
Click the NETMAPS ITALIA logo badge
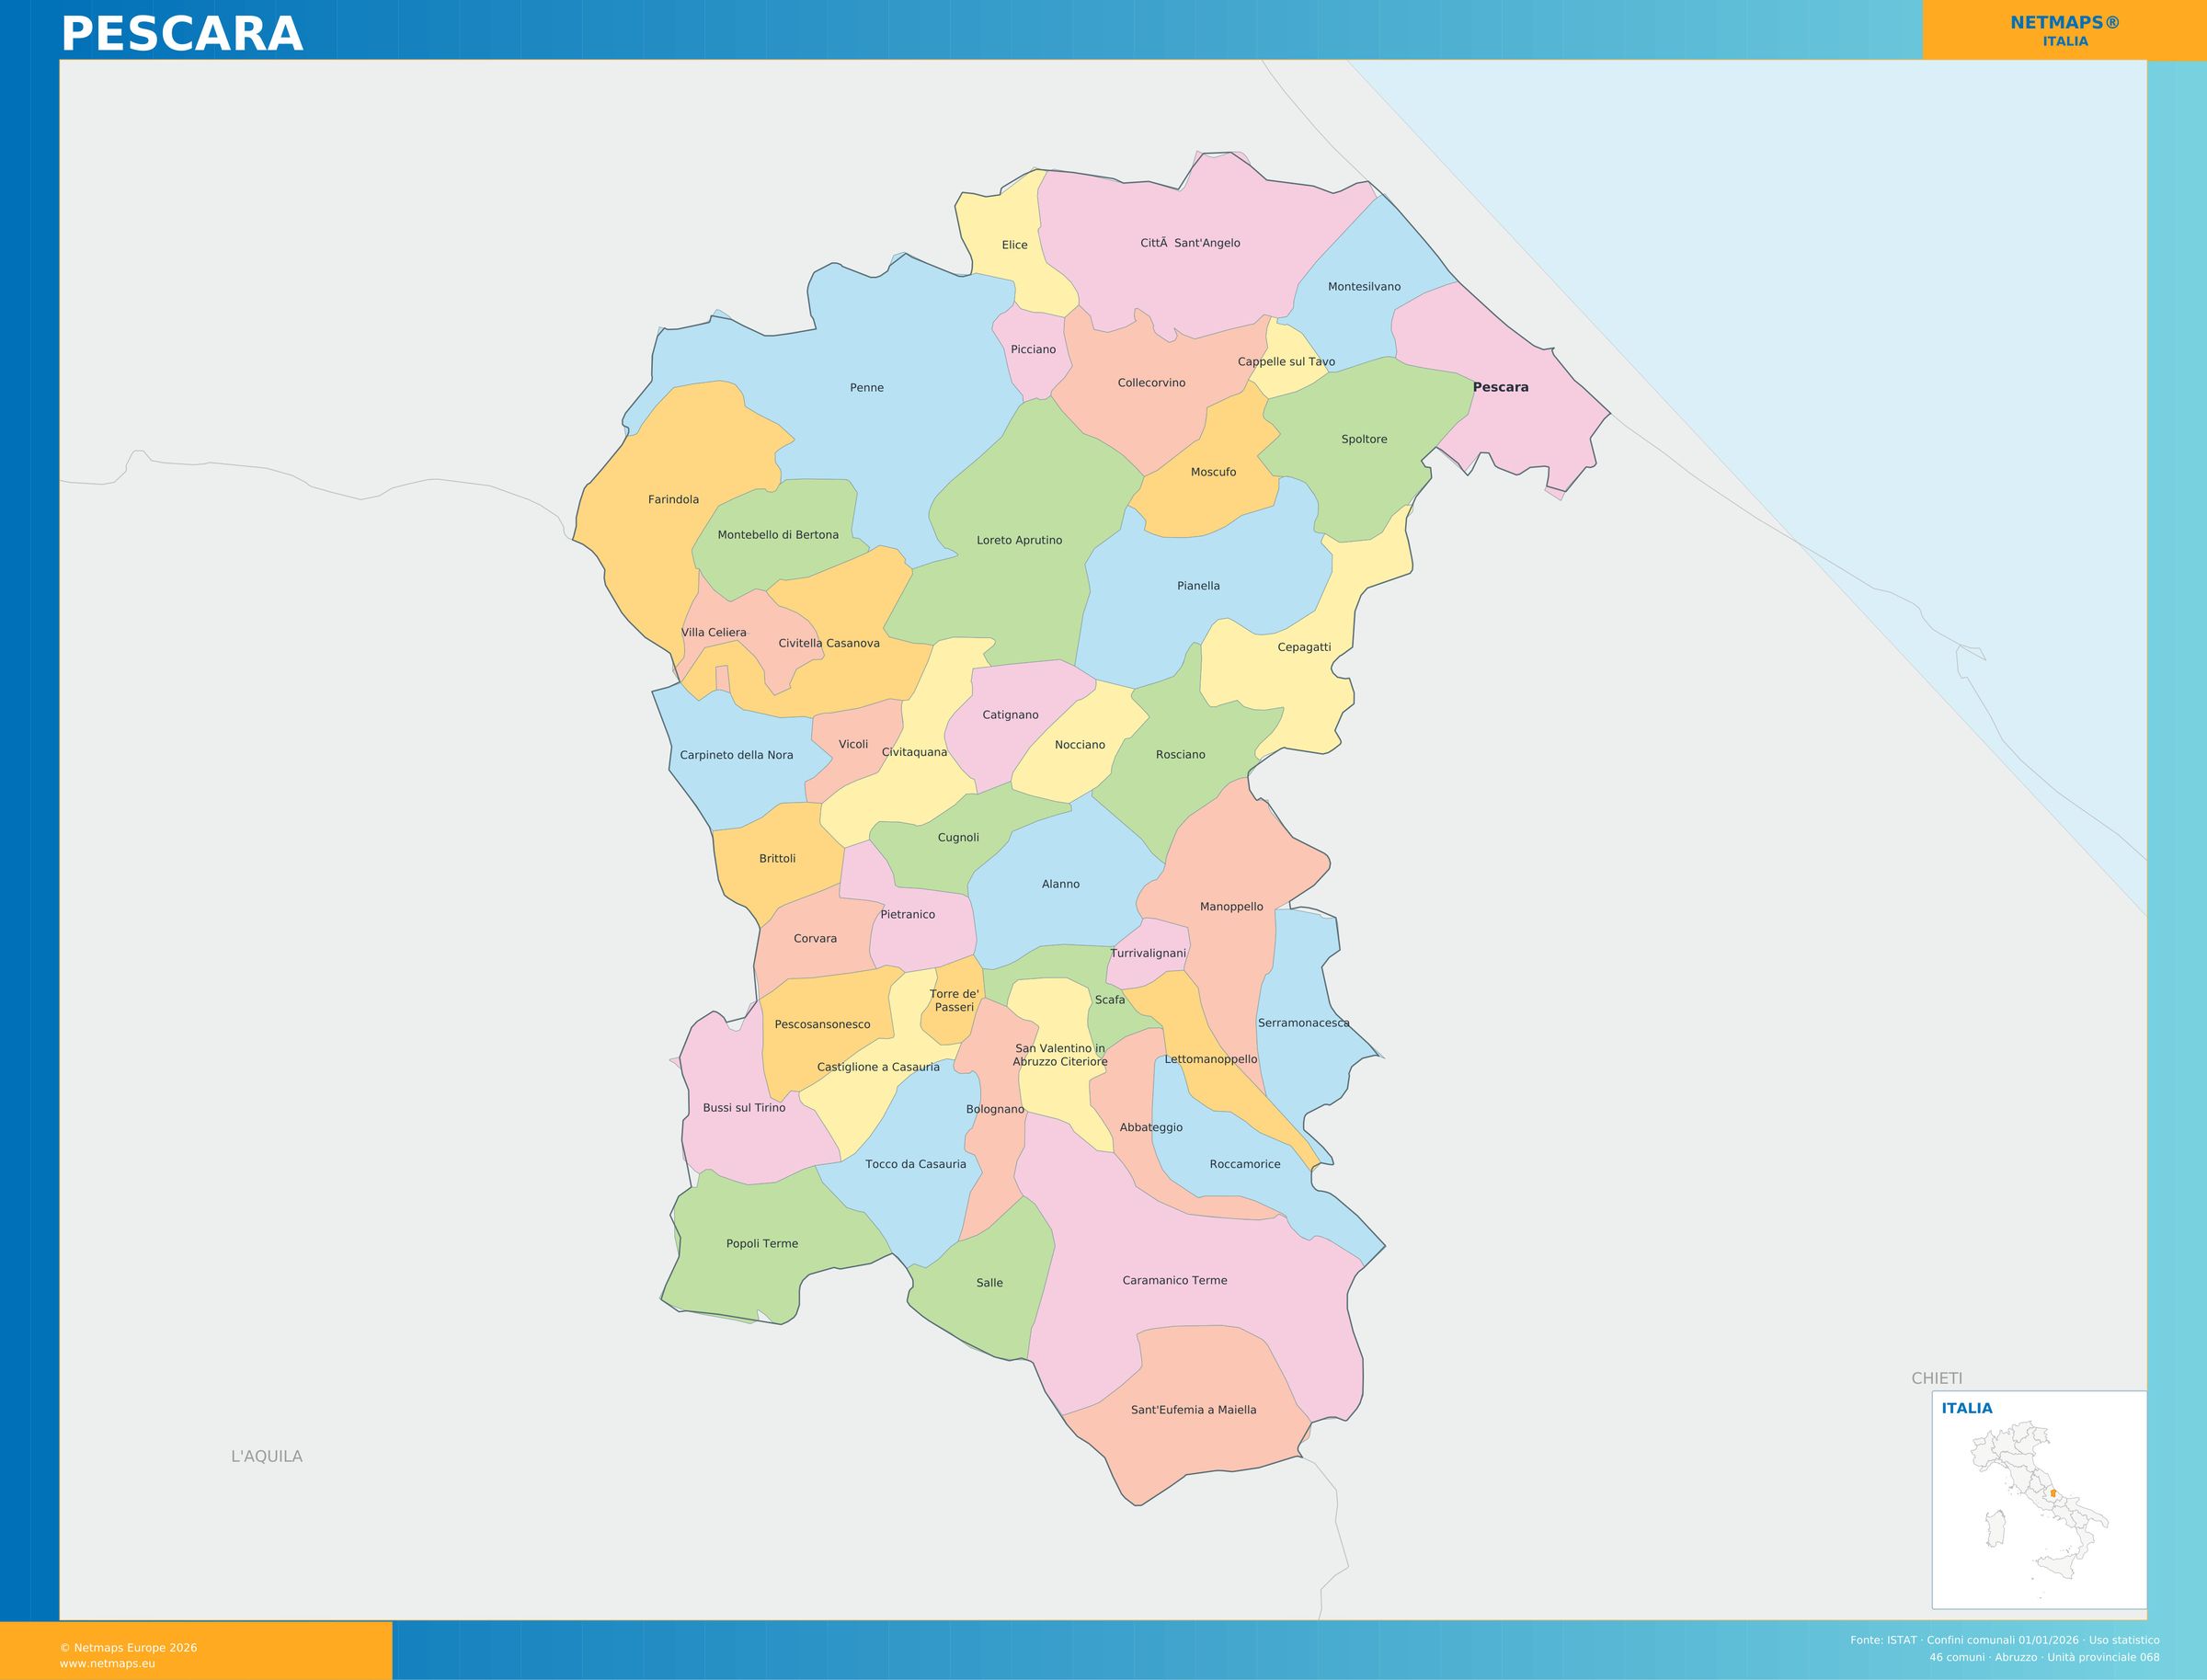(x=2064, y=30)
